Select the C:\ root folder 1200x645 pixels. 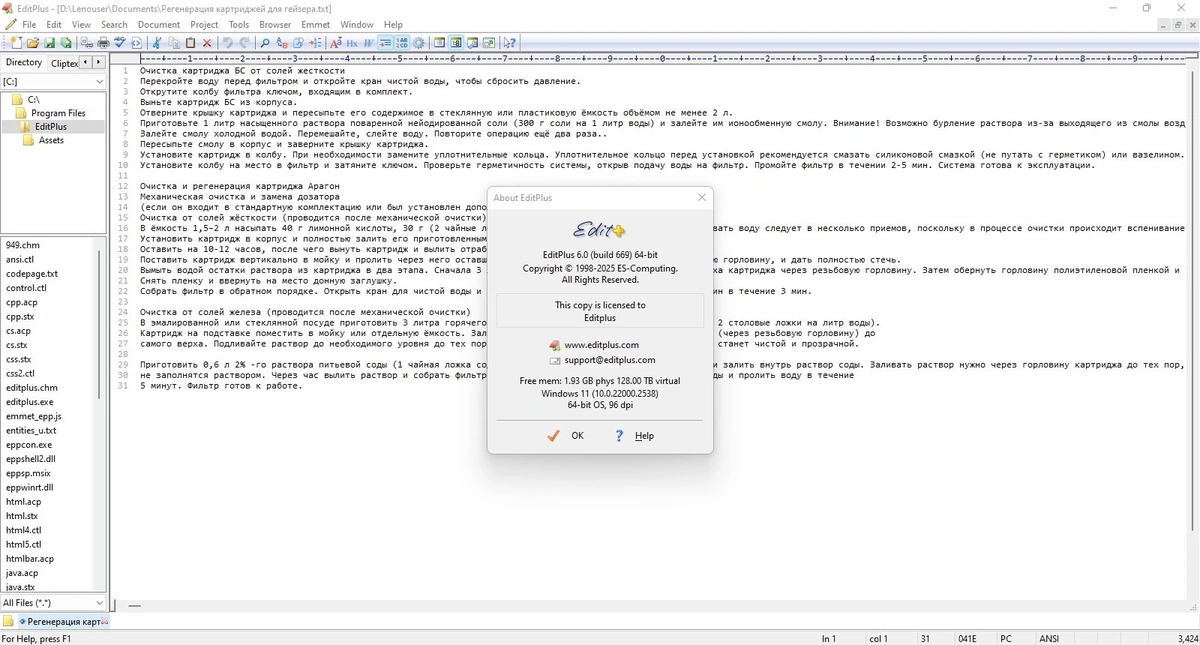coord(34,100)
